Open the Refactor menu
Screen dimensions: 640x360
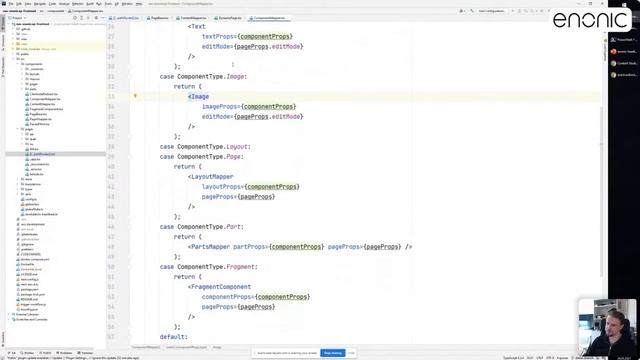point(78,4)
